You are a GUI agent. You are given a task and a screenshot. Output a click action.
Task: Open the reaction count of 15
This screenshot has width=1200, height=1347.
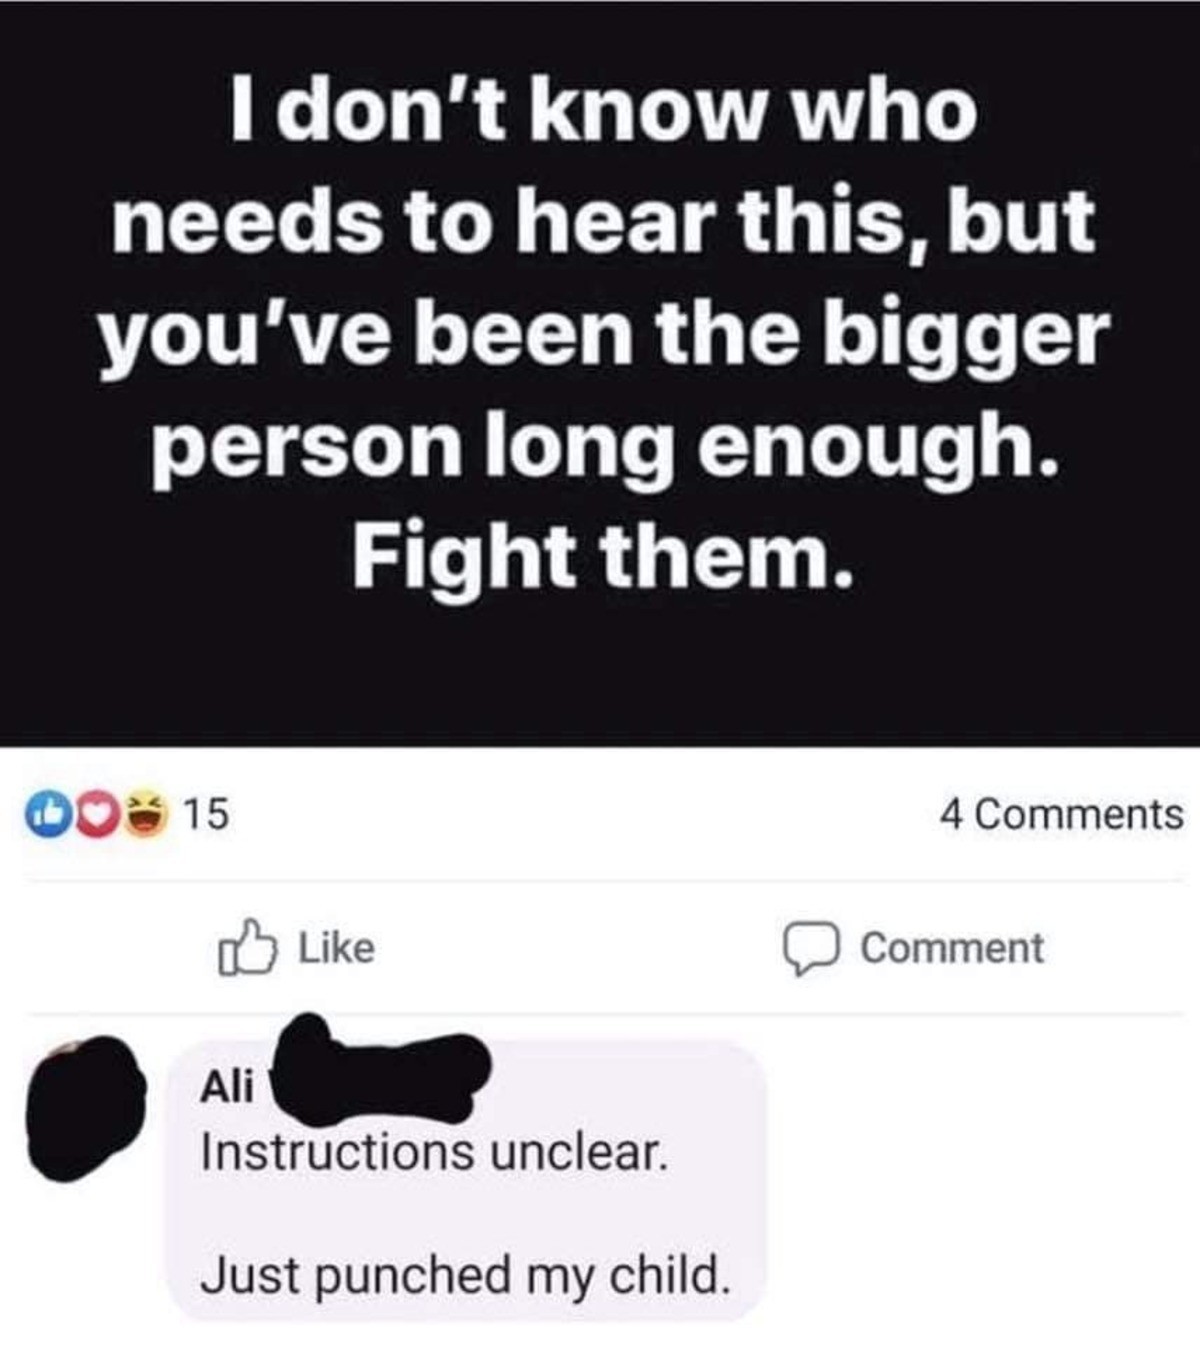point(208,814)
